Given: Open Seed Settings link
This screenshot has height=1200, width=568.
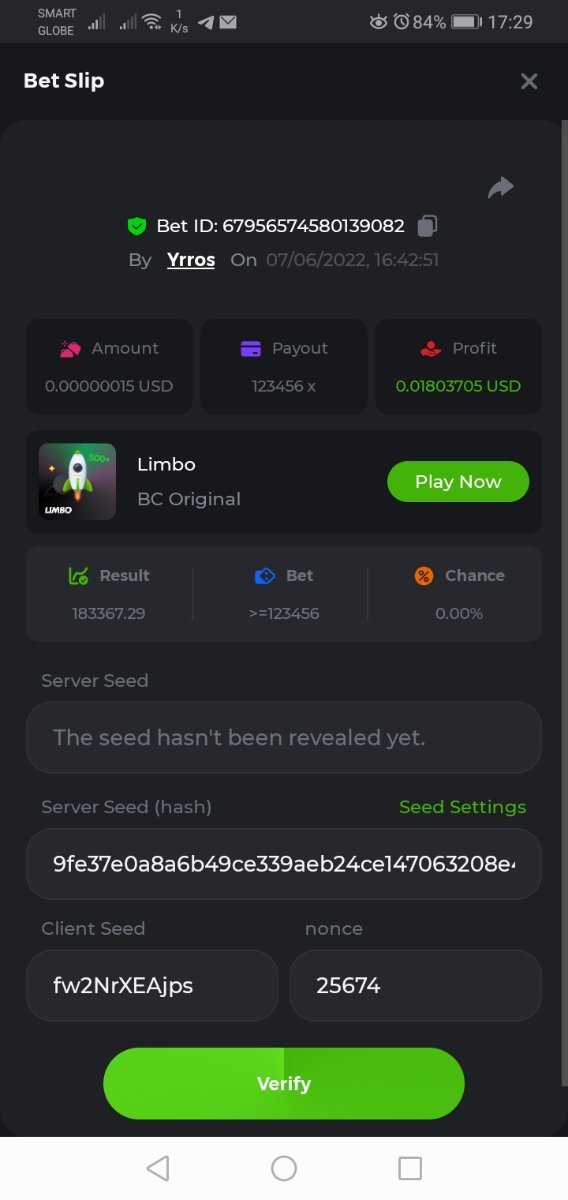Looking at the screenshot, I should coord(462,807).
